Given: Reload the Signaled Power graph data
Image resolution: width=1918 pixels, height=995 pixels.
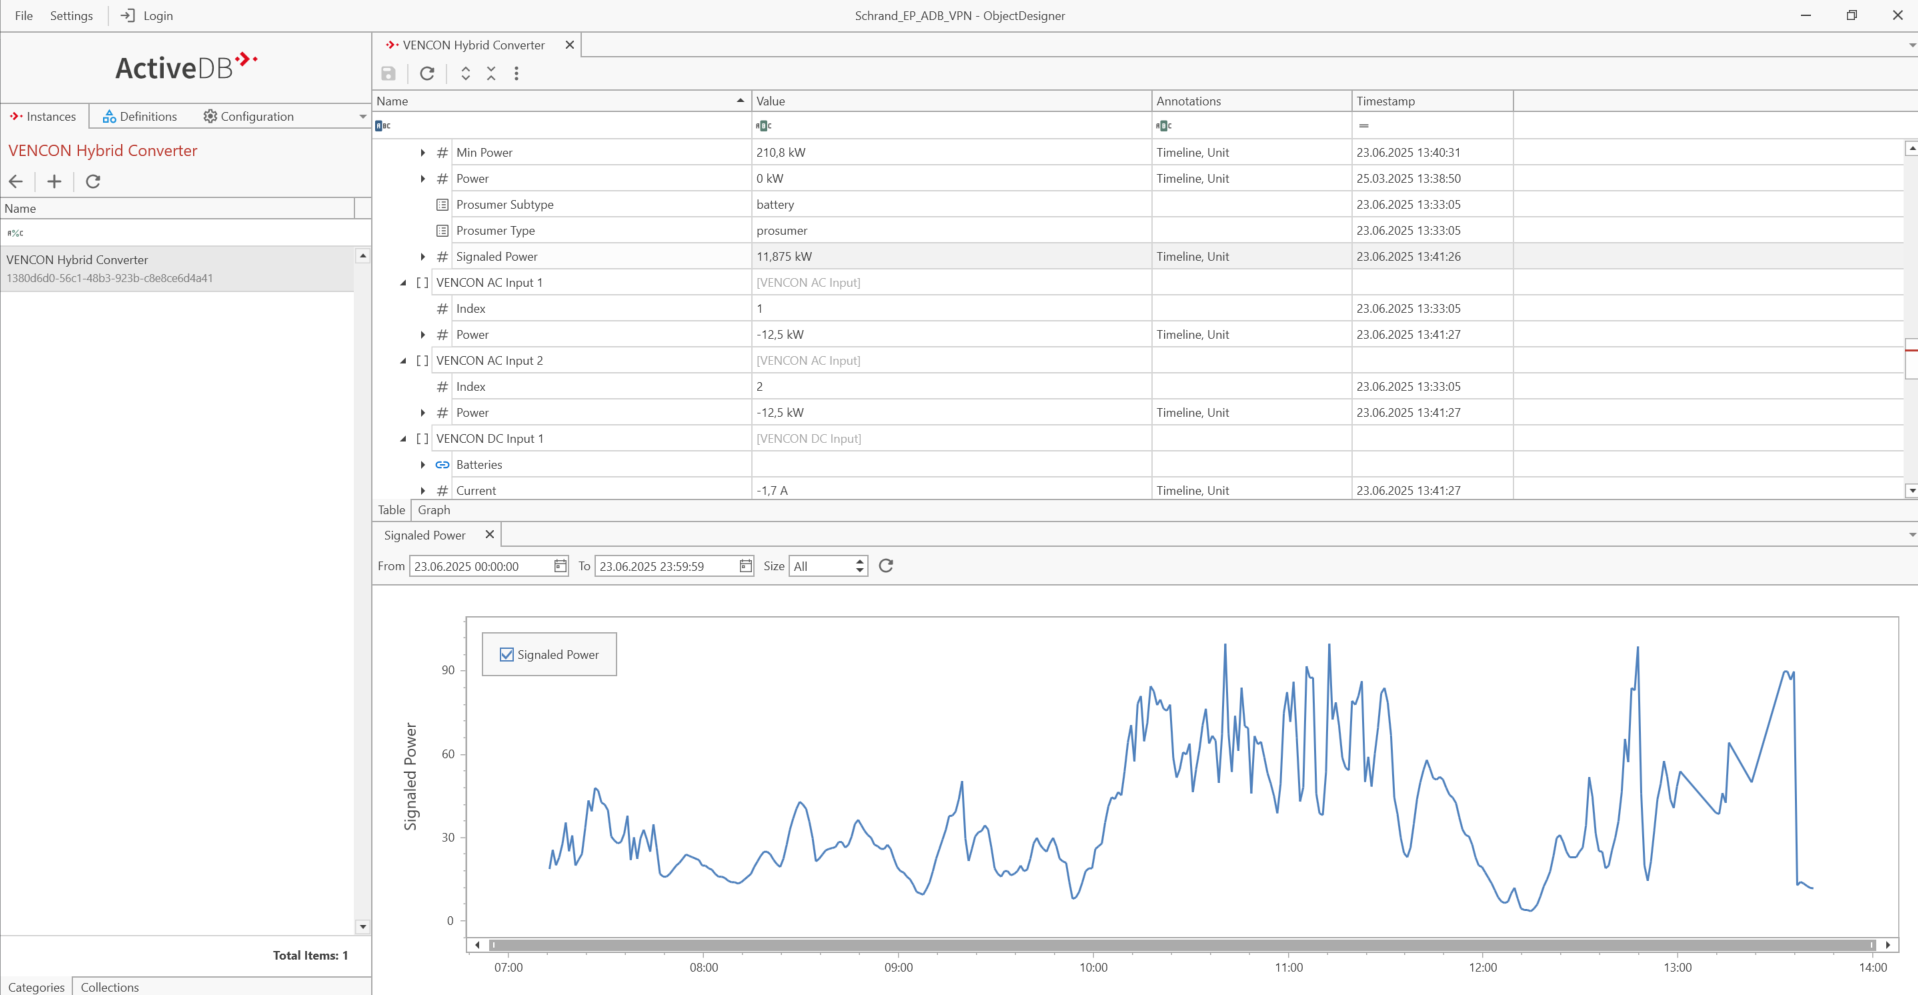Looking at the screenshot, I should (886, 566).
